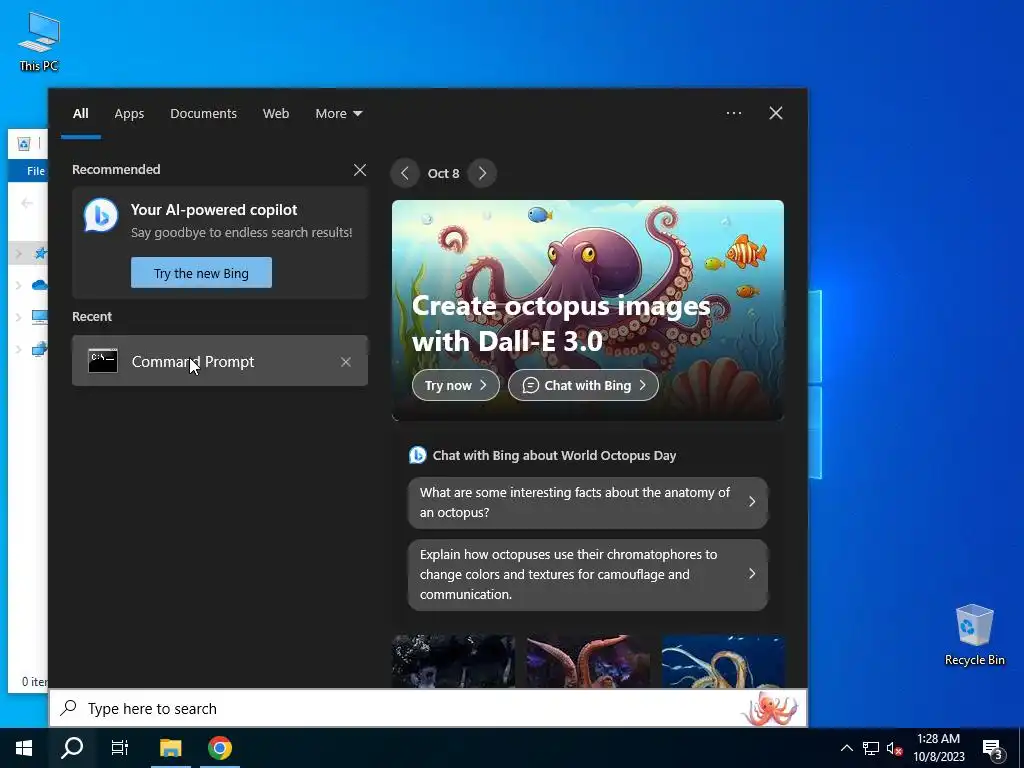The image size is (1024, 768).
Task: Click the Oct 8 date label
Action: click(x=443, y=173)
